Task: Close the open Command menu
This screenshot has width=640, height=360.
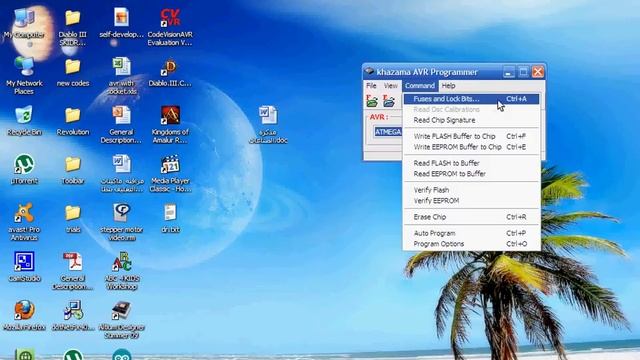Action: pos(420,86)
